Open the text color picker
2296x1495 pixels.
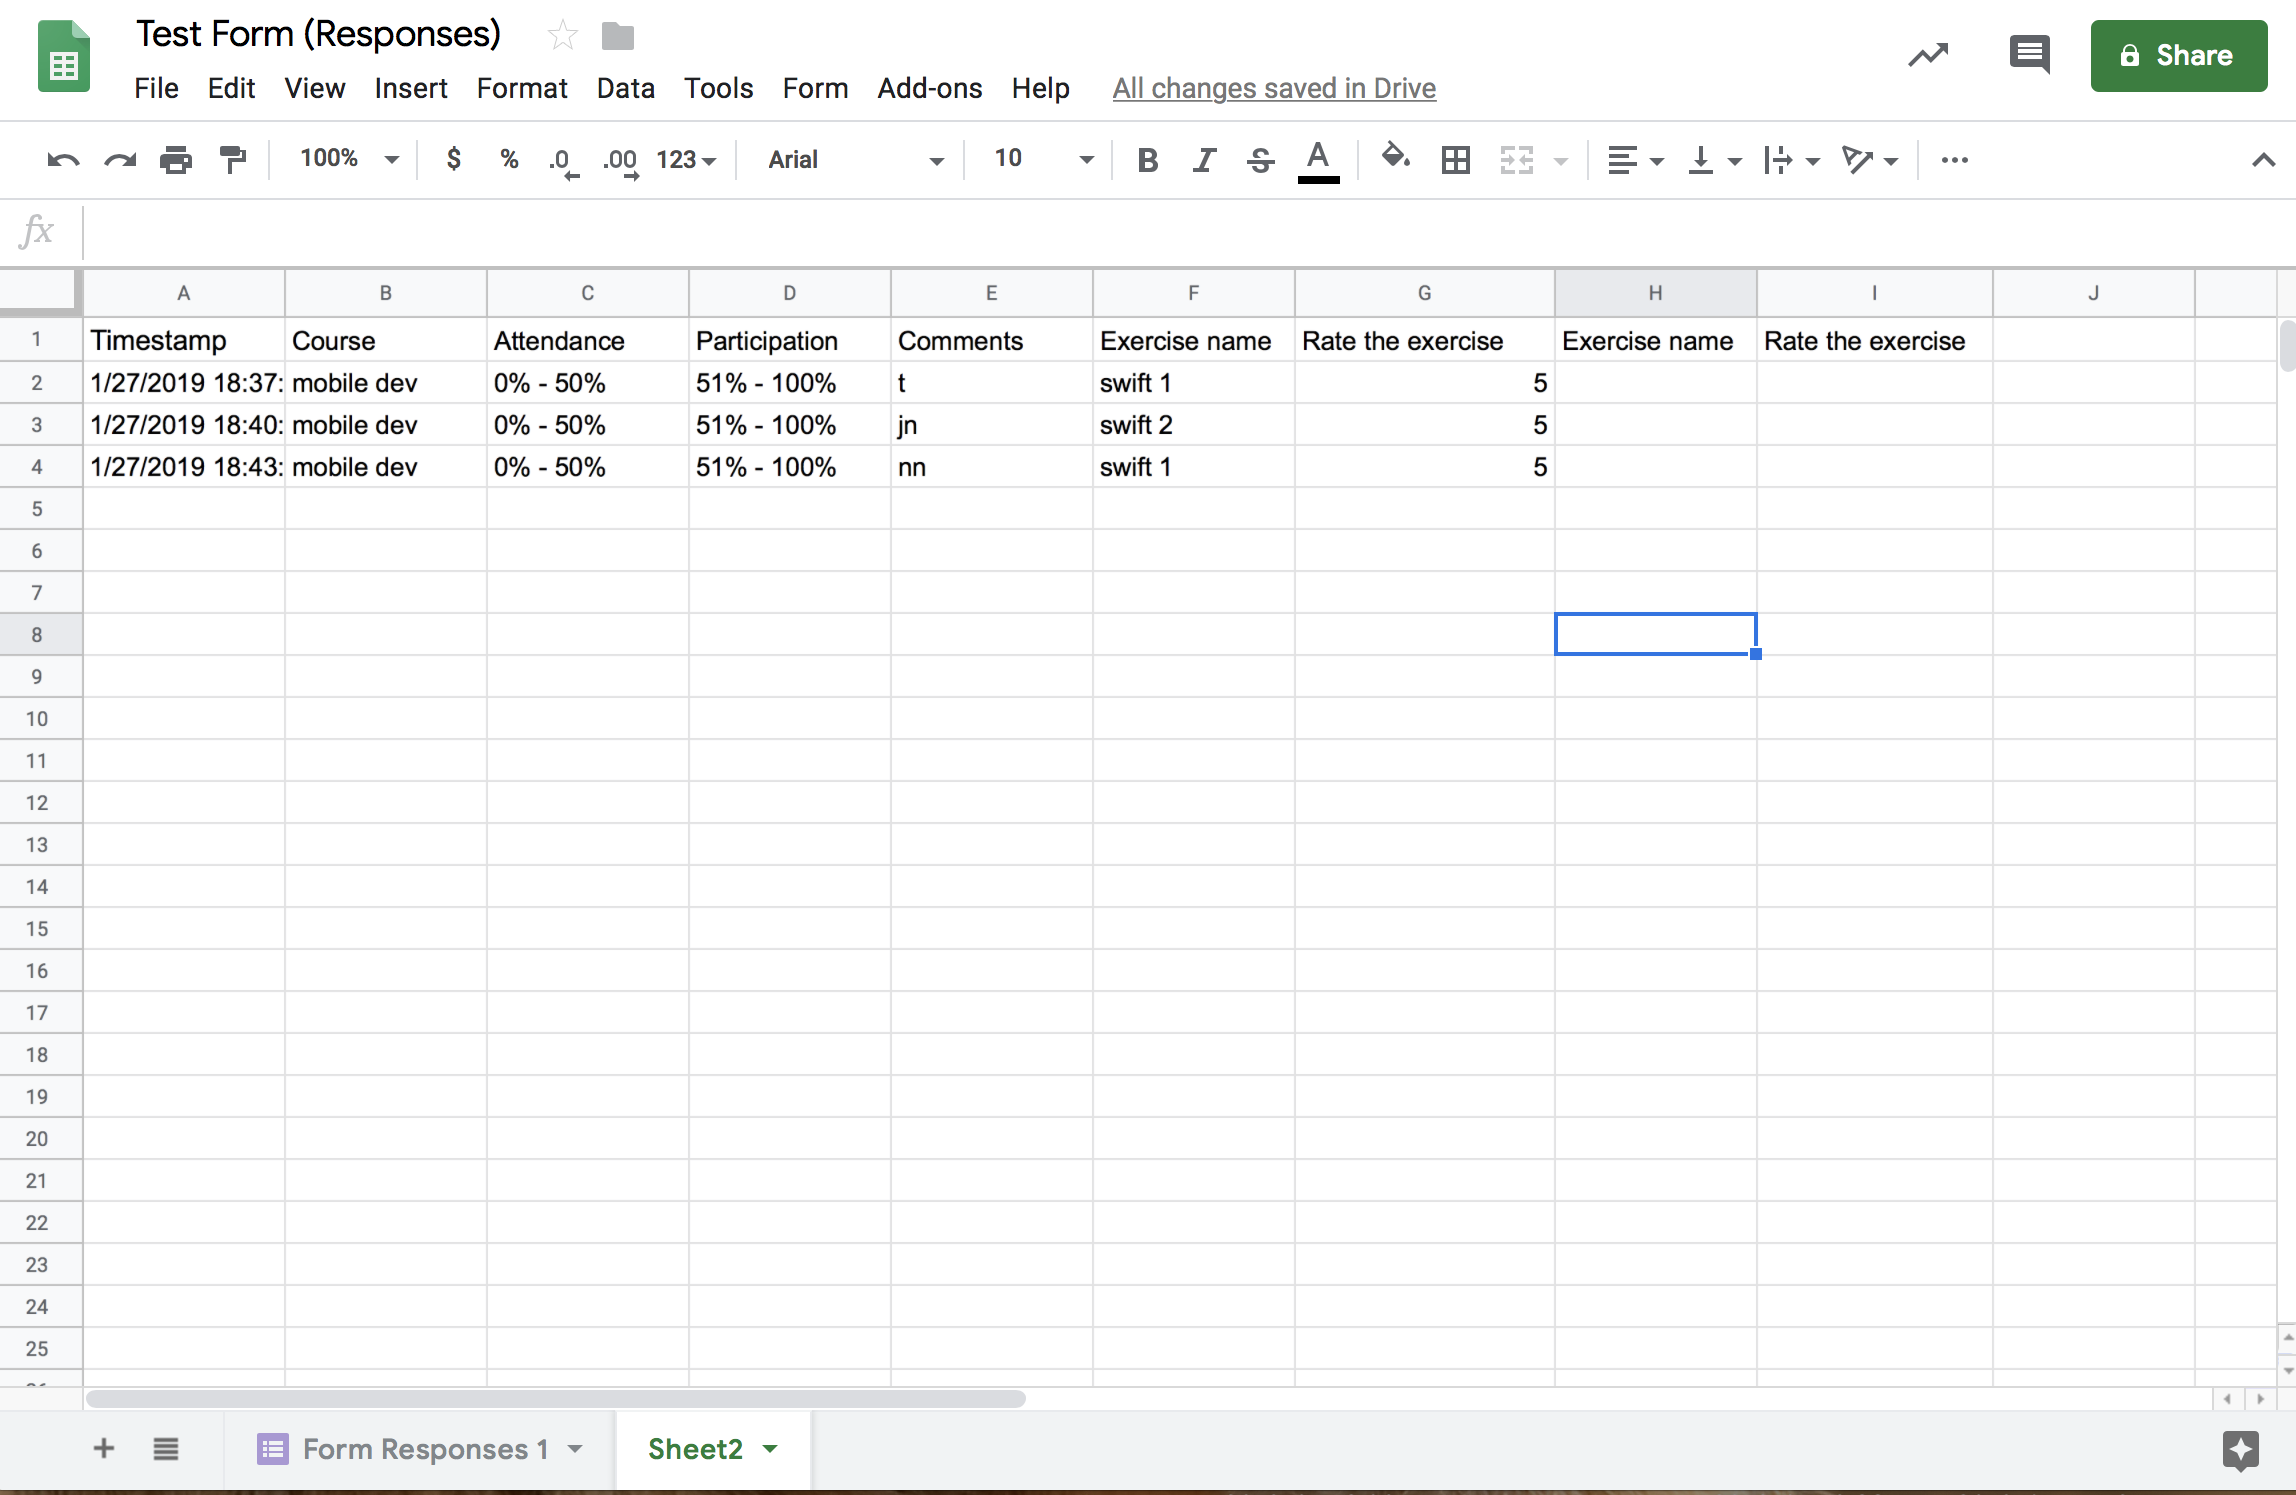[x=1318, y=160]
